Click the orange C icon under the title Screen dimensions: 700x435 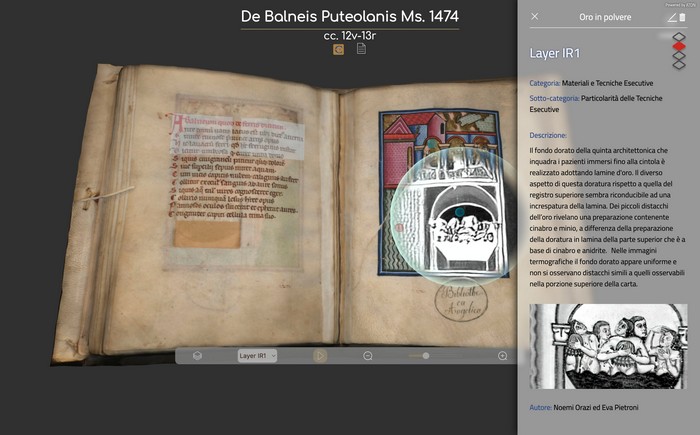click(338, 49)
